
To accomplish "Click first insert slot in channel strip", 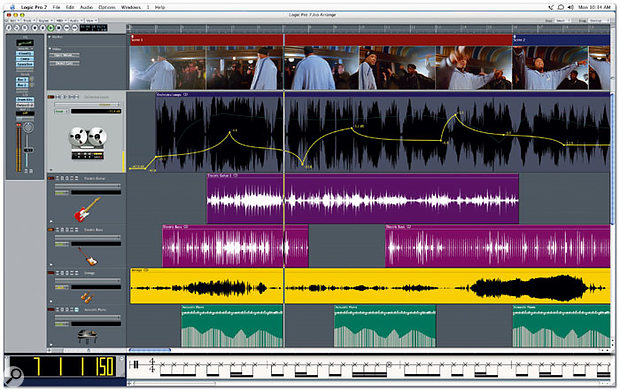I will click(25, 54).
